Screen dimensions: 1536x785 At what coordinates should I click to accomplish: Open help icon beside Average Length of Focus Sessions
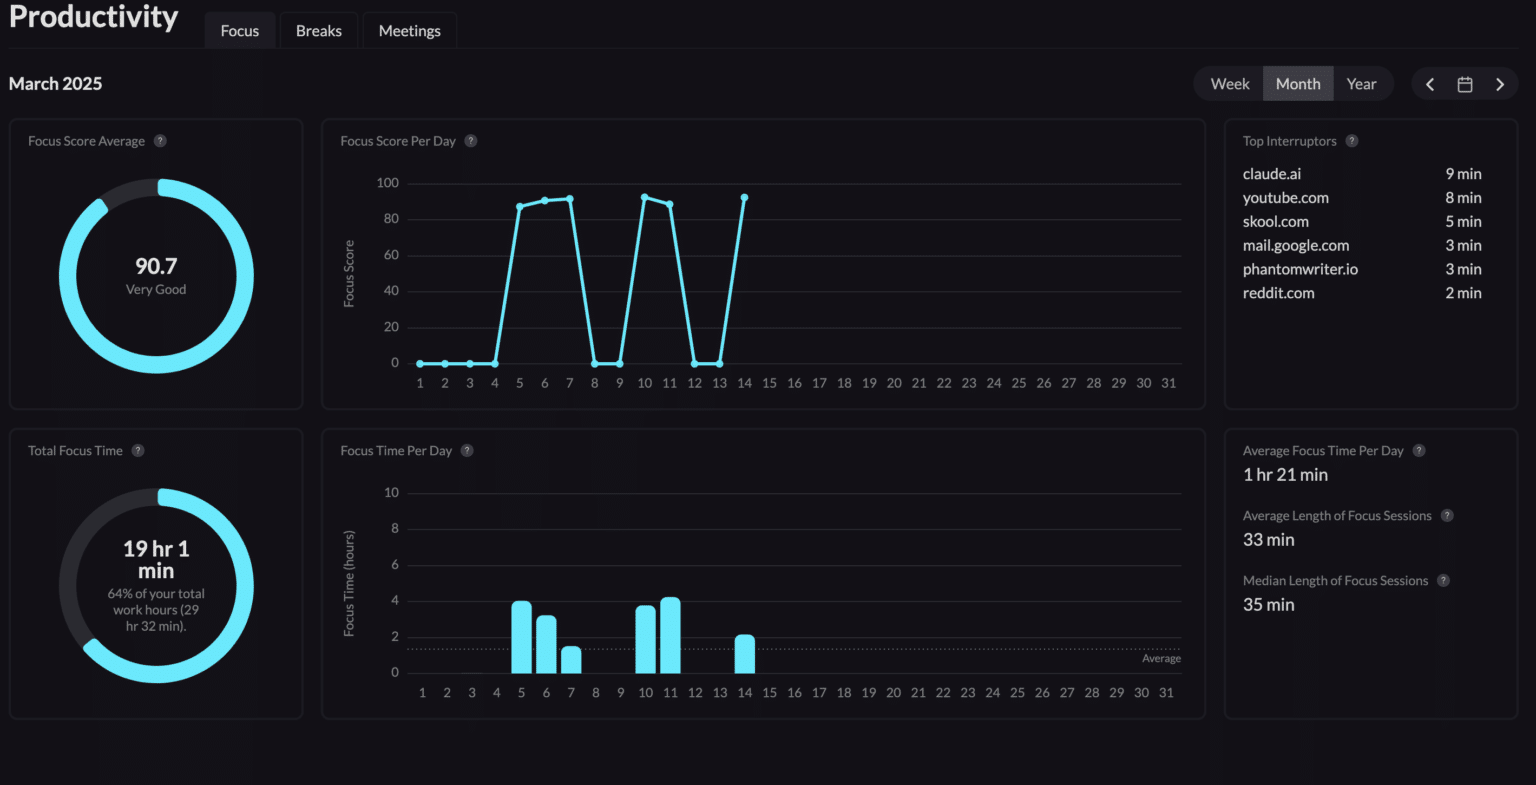click(1447, 516)
